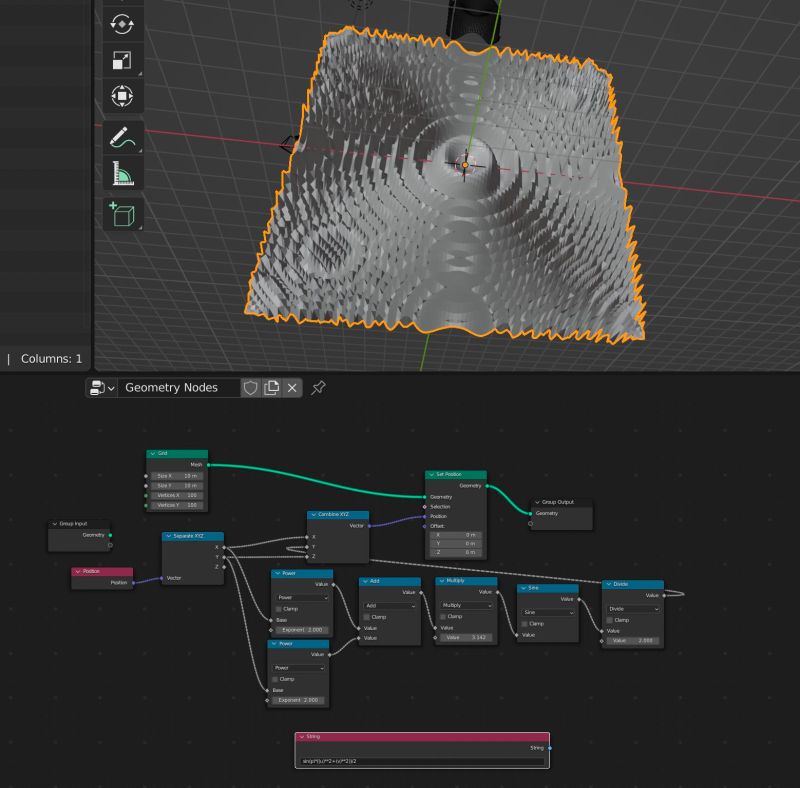Unlink the node tree with the X button
Viewport: 800px width, 788px height.
point(291,387)
